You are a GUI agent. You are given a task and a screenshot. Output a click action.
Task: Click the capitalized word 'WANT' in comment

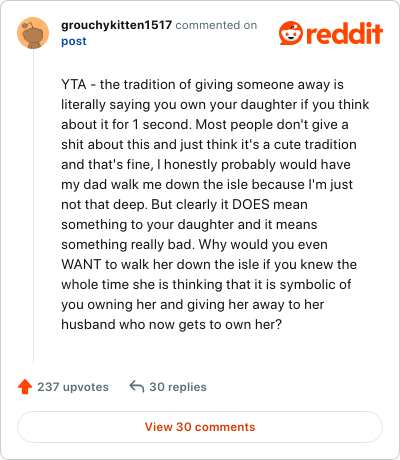click(81, 264)
